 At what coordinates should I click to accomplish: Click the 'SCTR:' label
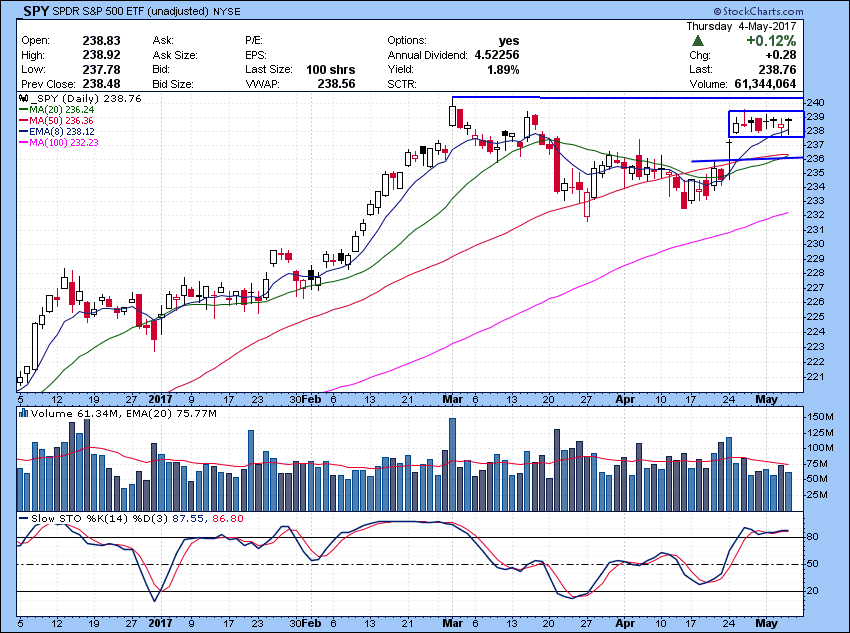[402, 84]
